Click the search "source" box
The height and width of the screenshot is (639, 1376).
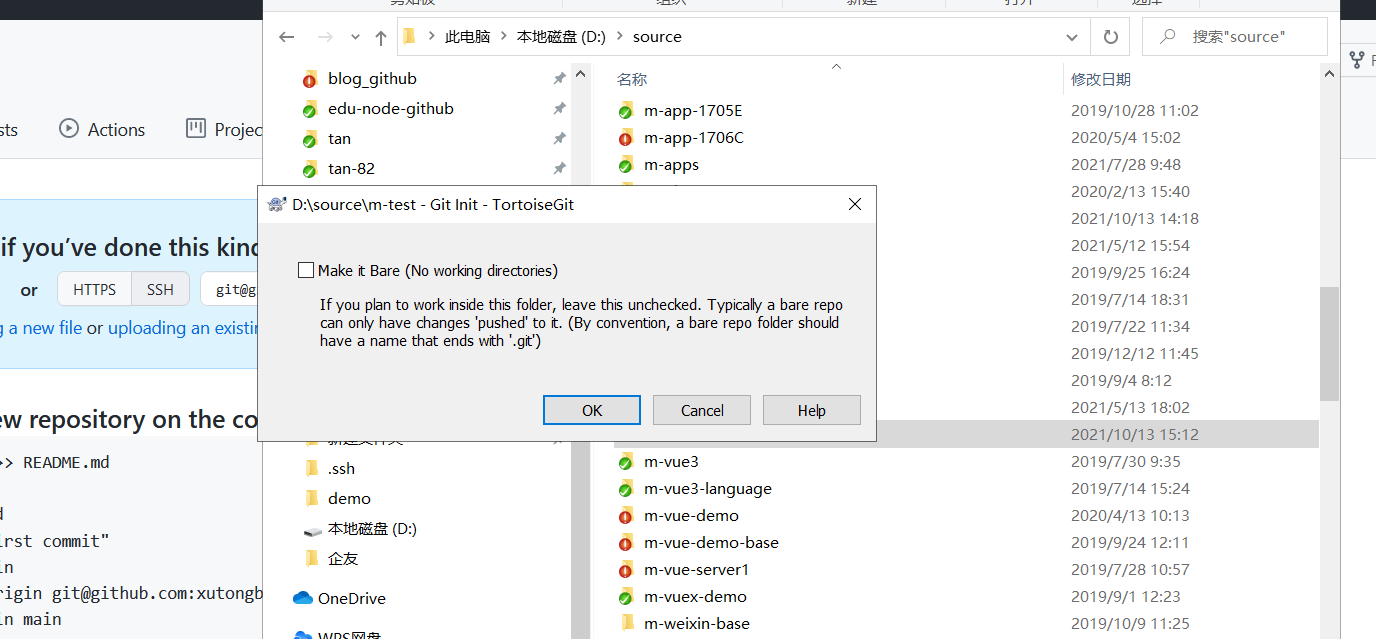pos(1235,37)
